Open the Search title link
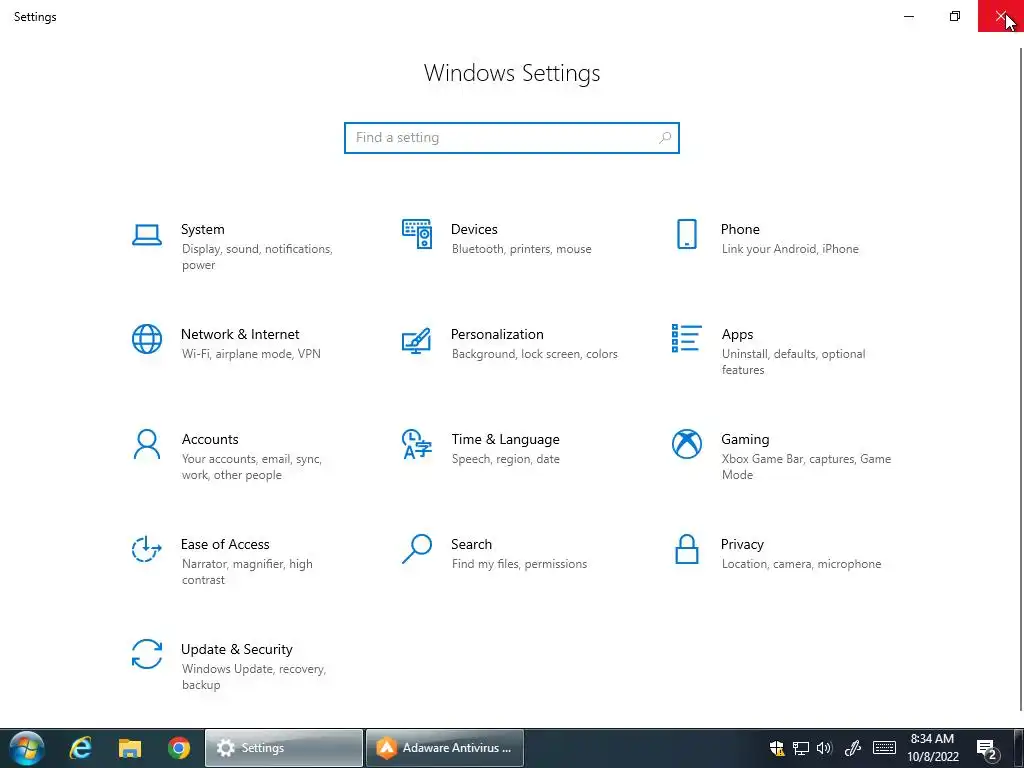Viewport: 1024px width, 768px height. coord(472,544)
